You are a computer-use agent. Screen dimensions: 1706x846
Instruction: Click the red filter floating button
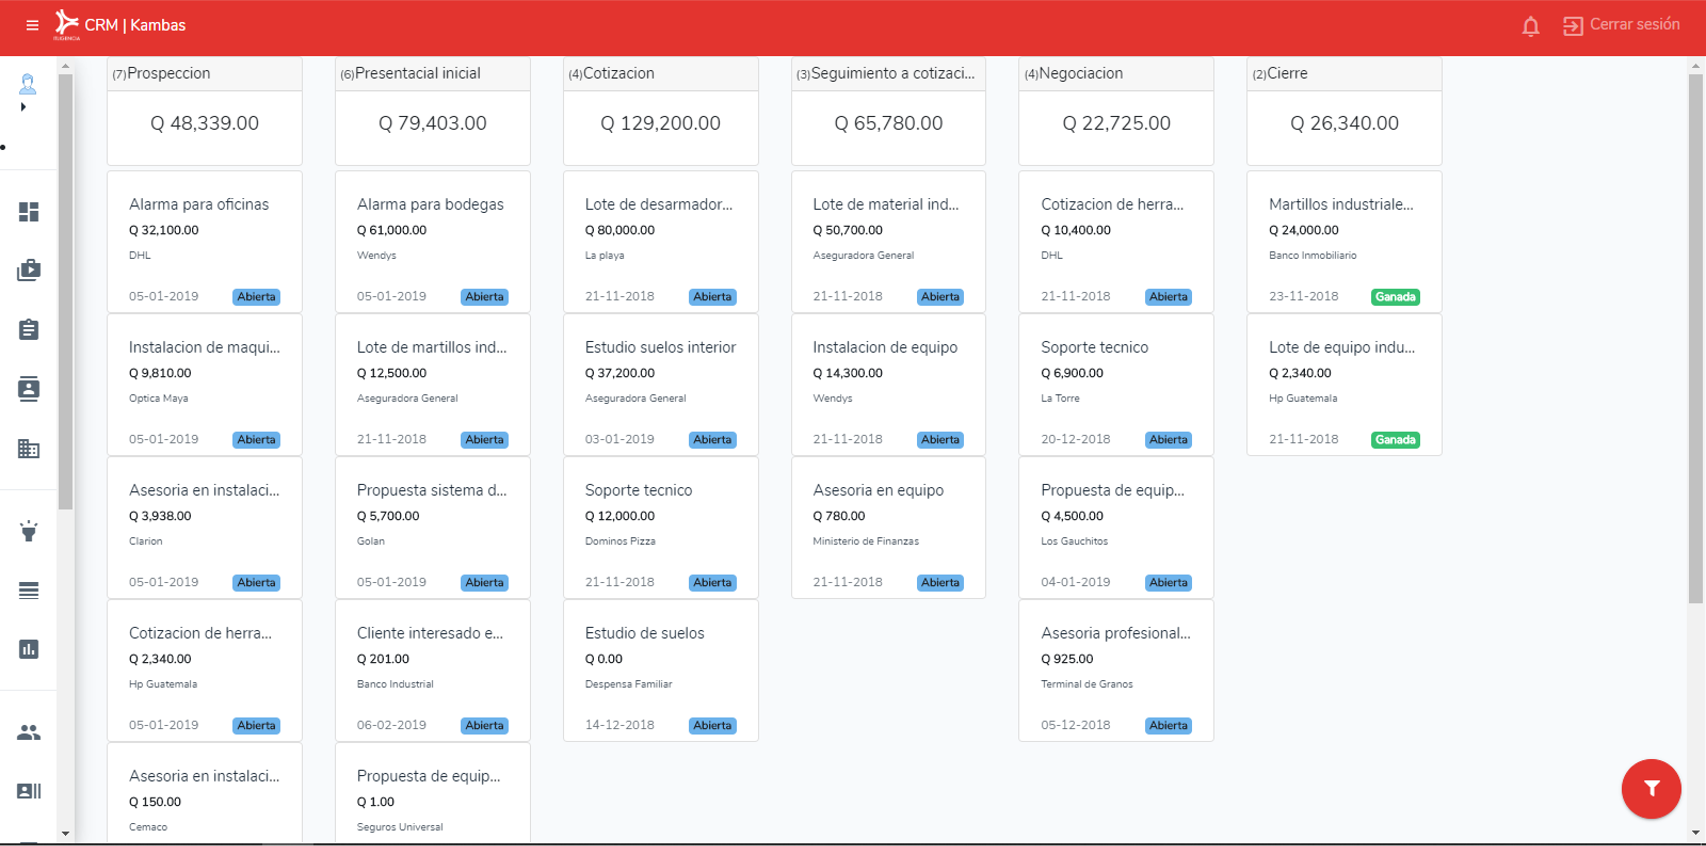[x=1650, y=789]
